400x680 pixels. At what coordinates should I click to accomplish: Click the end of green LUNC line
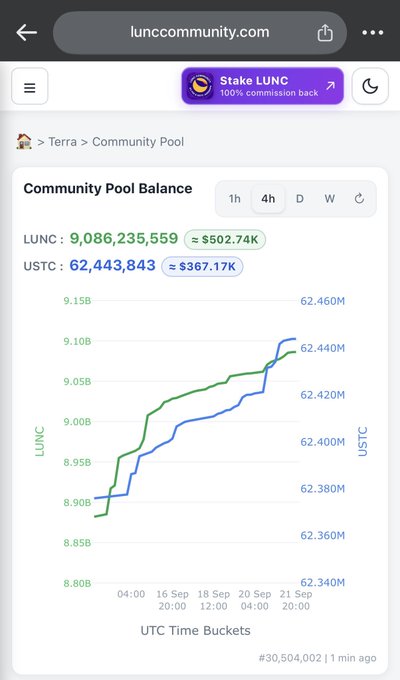pyautogui.click(x=295, y=352)
